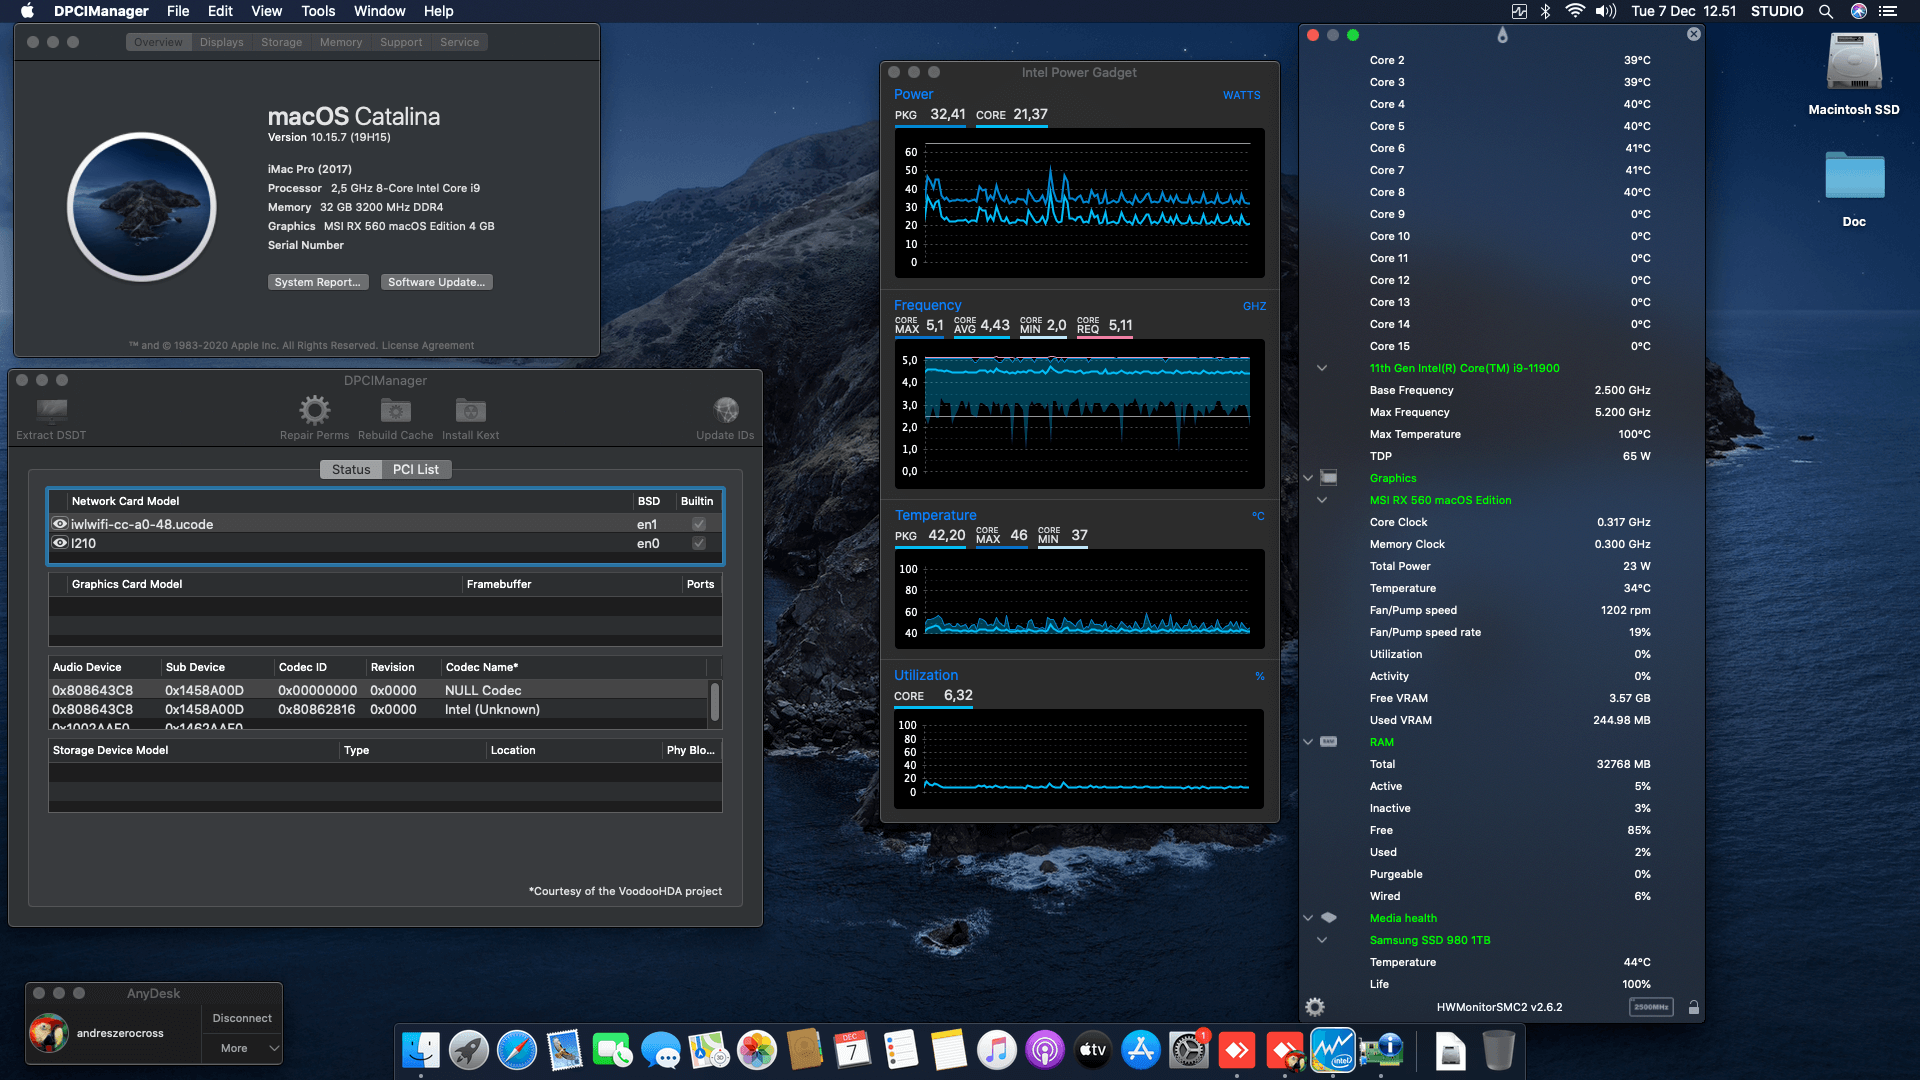
Task: Open the License Agreement link
Action: click(x=427, y=345)
